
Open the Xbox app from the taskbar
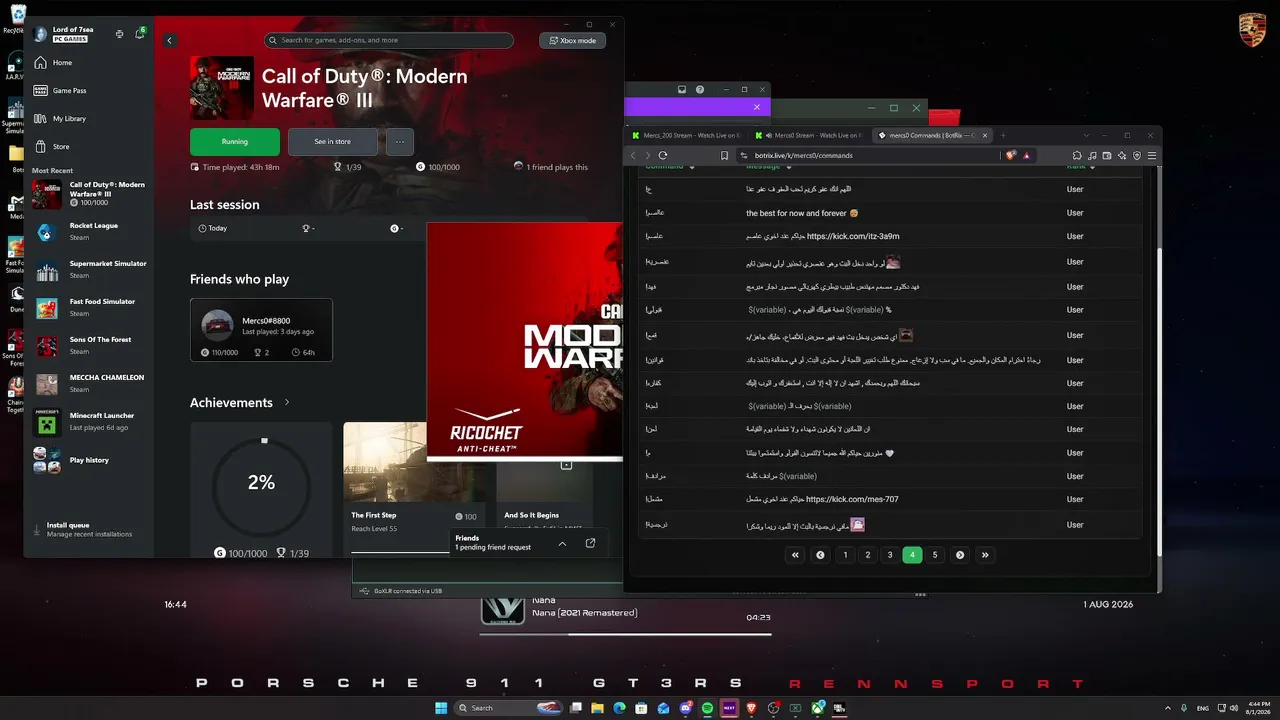click(818, 708)
